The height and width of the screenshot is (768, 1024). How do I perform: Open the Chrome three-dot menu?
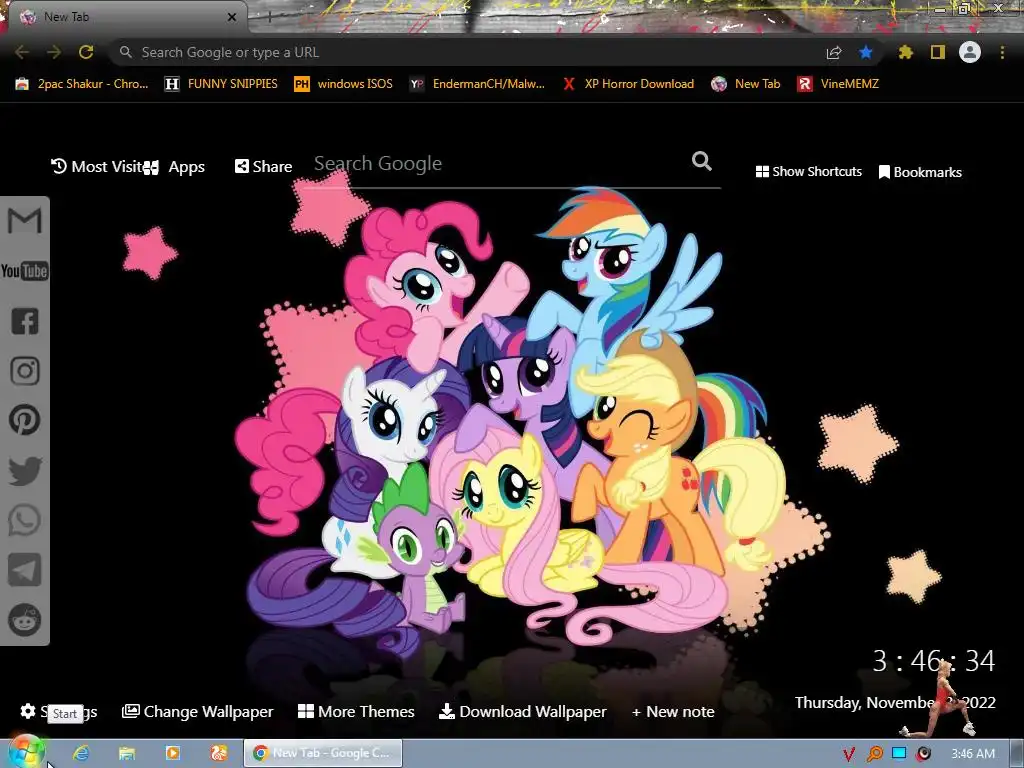[x=1002, y=52]
